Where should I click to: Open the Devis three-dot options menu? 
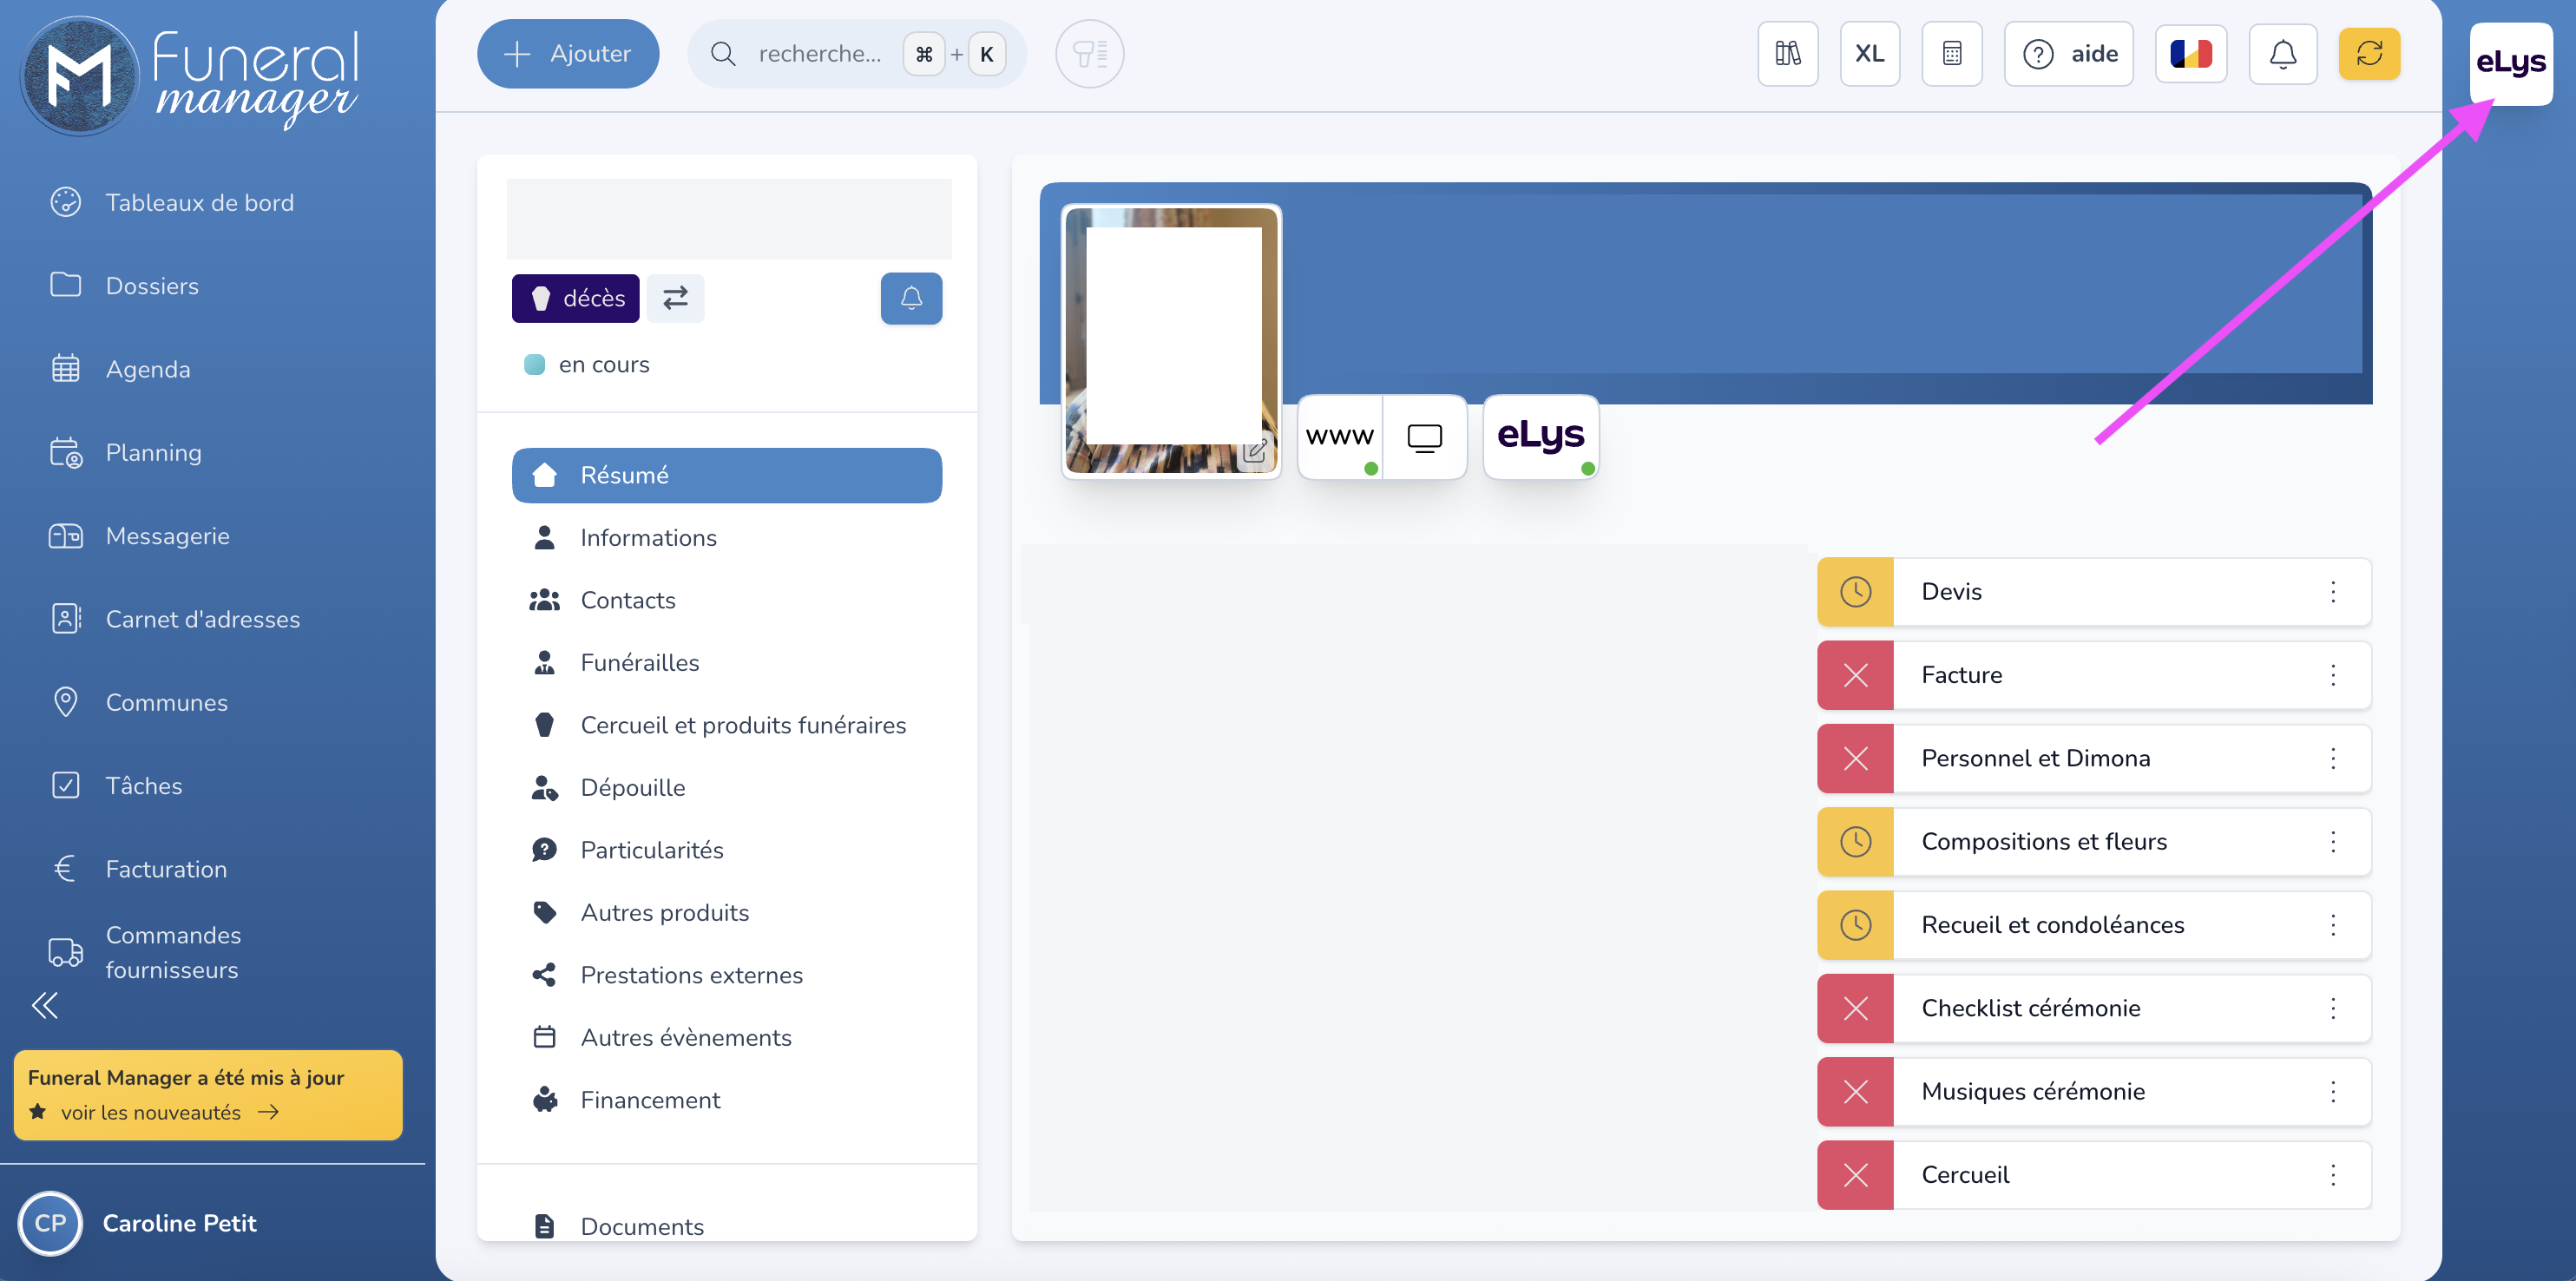2332,592
